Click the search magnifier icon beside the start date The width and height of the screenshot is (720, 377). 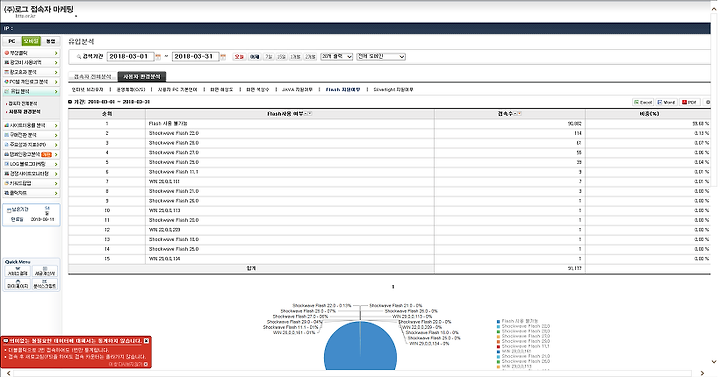point(79,57)
